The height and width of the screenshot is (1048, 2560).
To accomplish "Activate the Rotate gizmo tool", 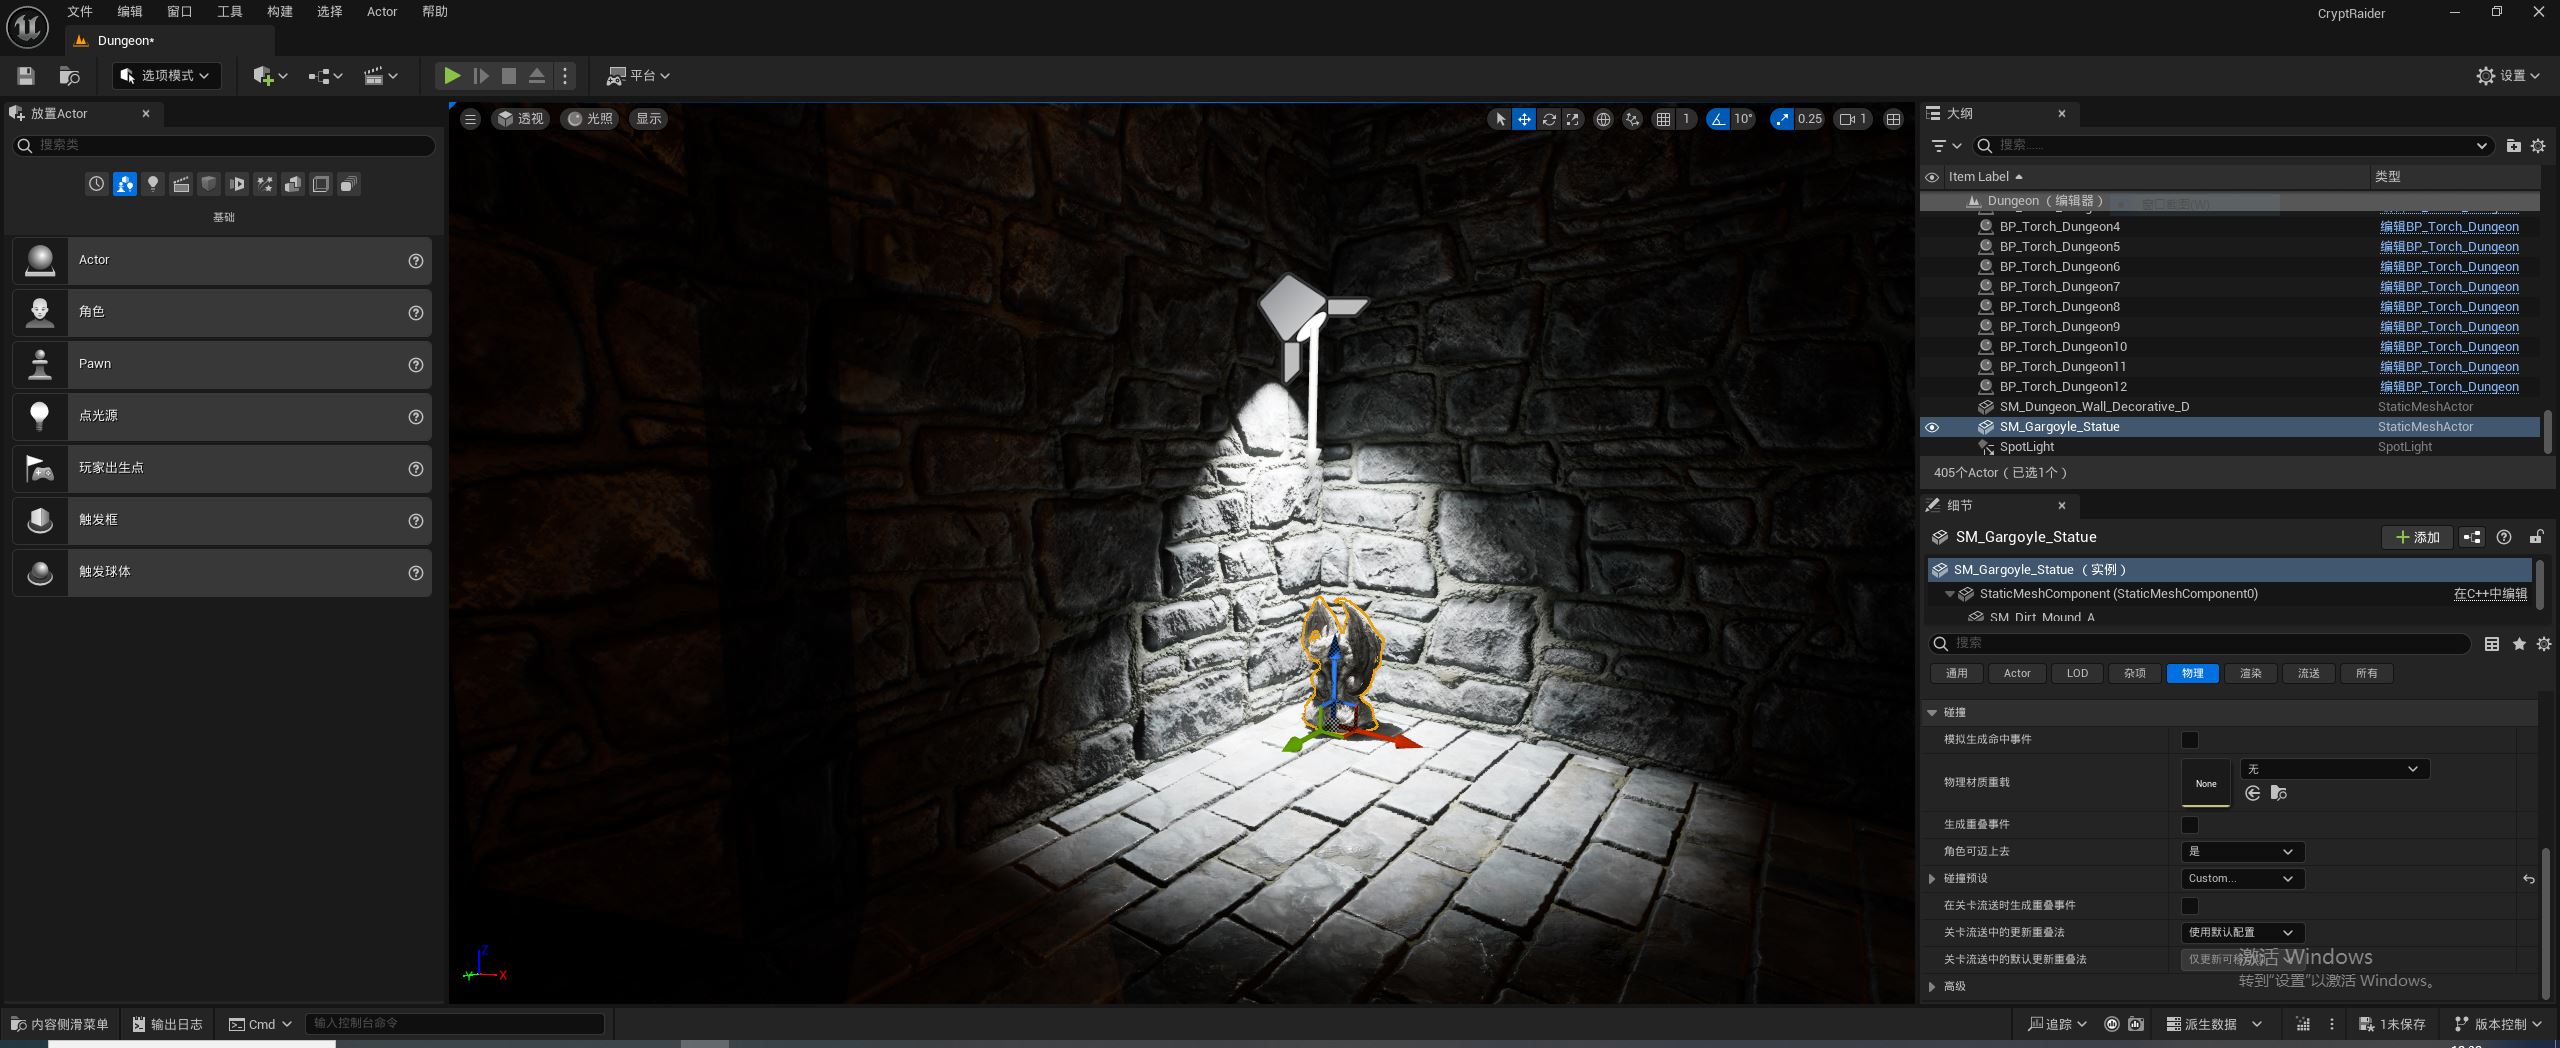I will (1549, 119).
